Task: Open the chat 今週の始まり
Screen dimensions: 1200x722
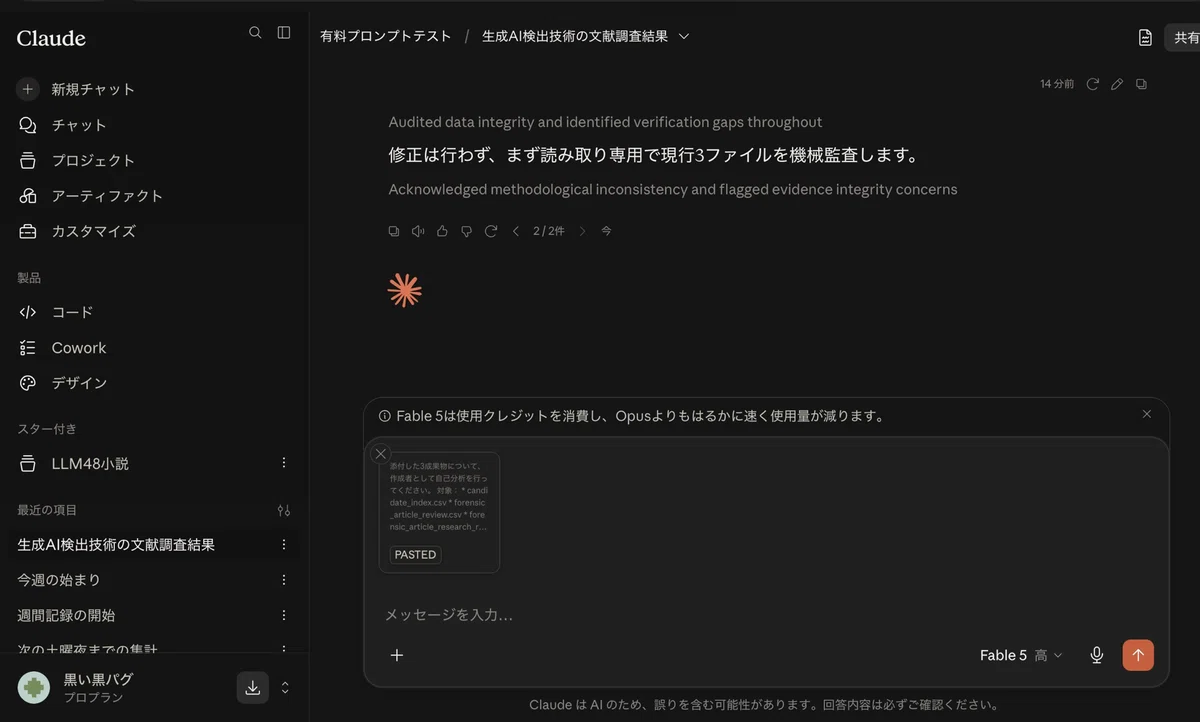Action: pos(59,580)
